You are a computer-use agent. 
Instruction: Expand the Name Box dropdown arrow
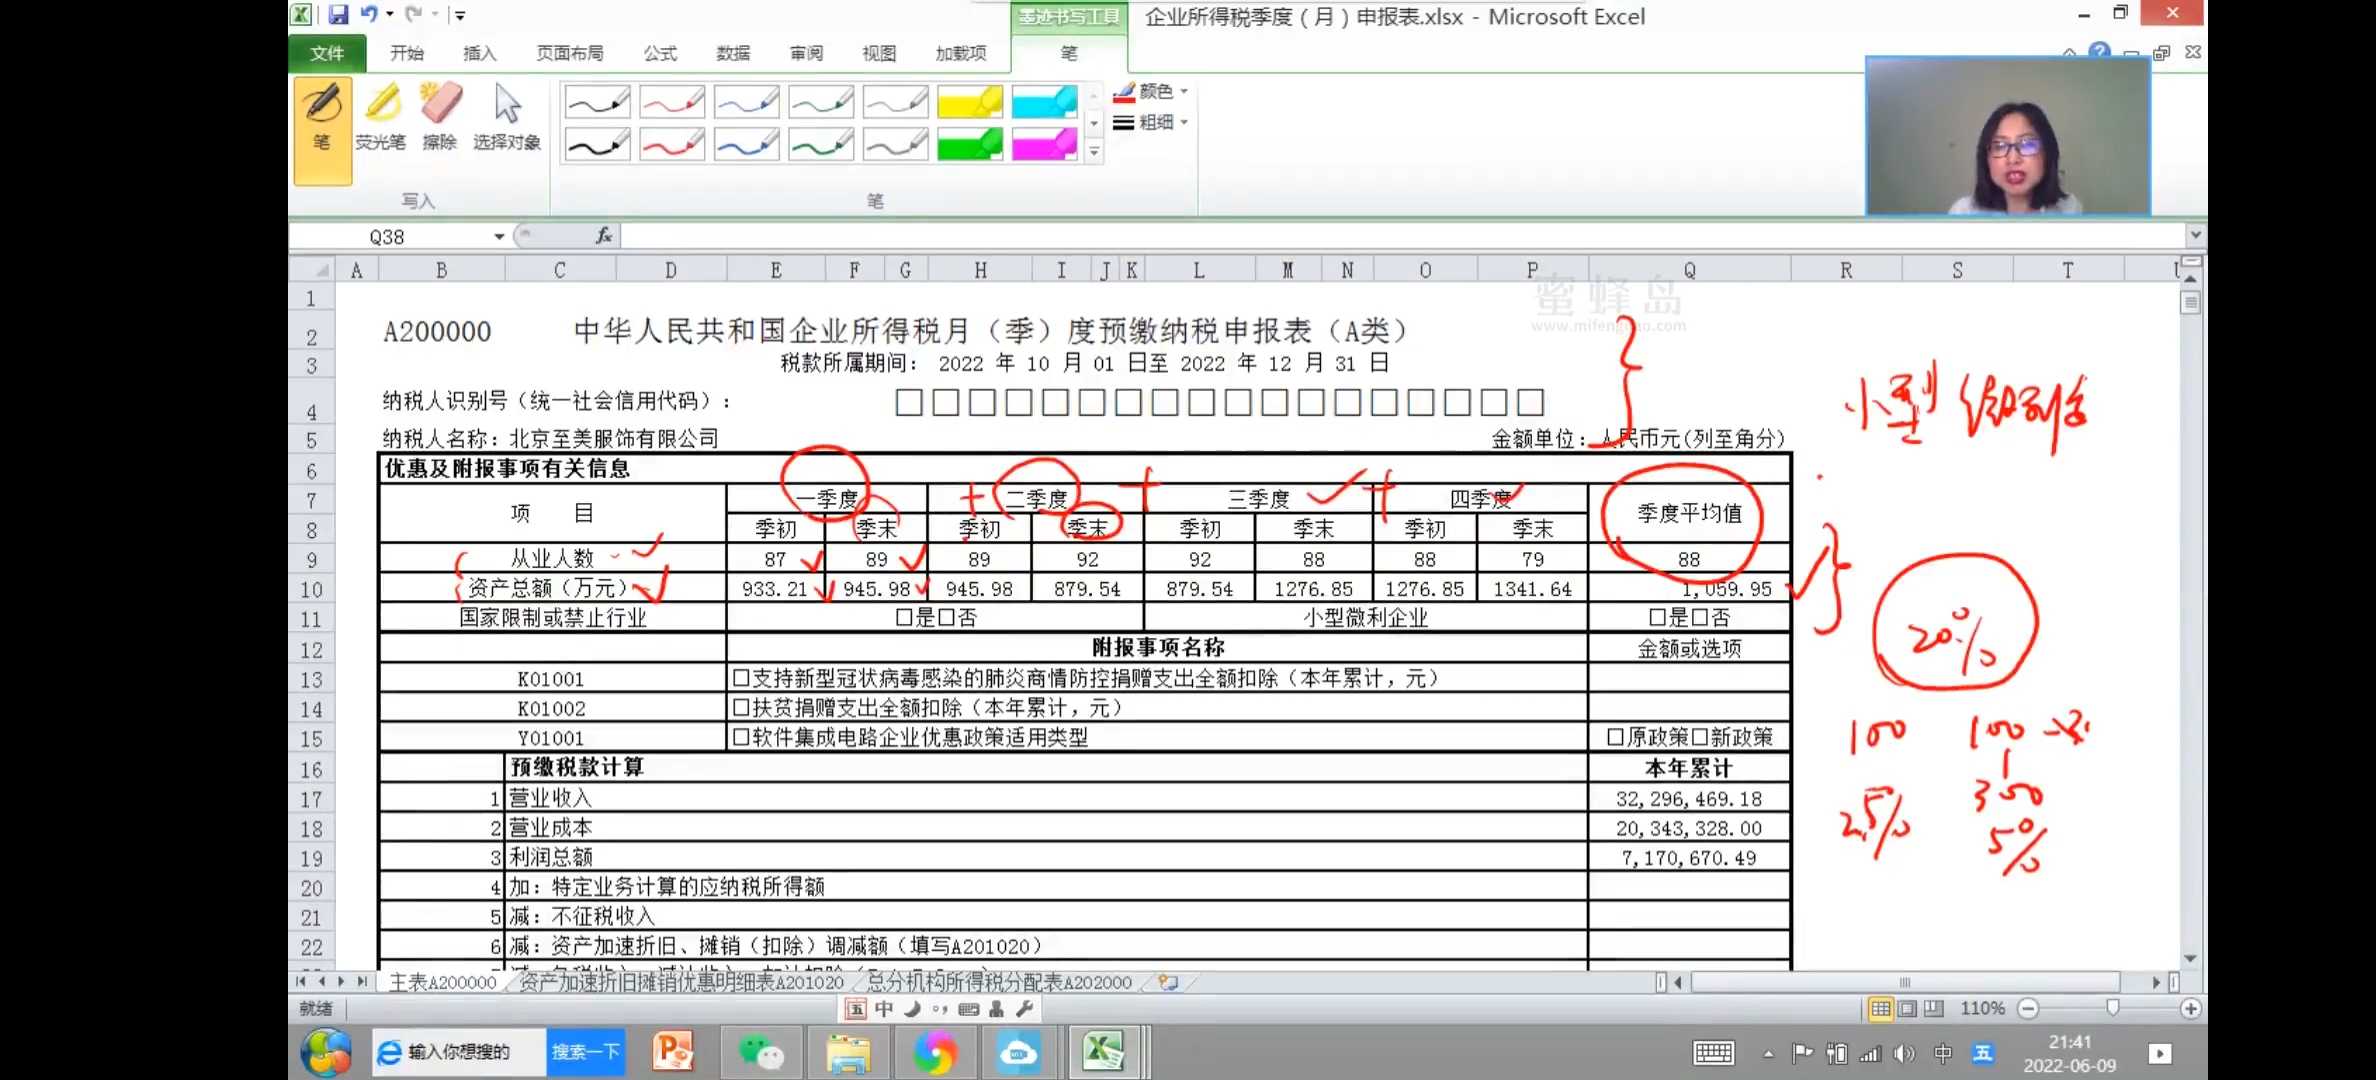[x=499, y=236]
